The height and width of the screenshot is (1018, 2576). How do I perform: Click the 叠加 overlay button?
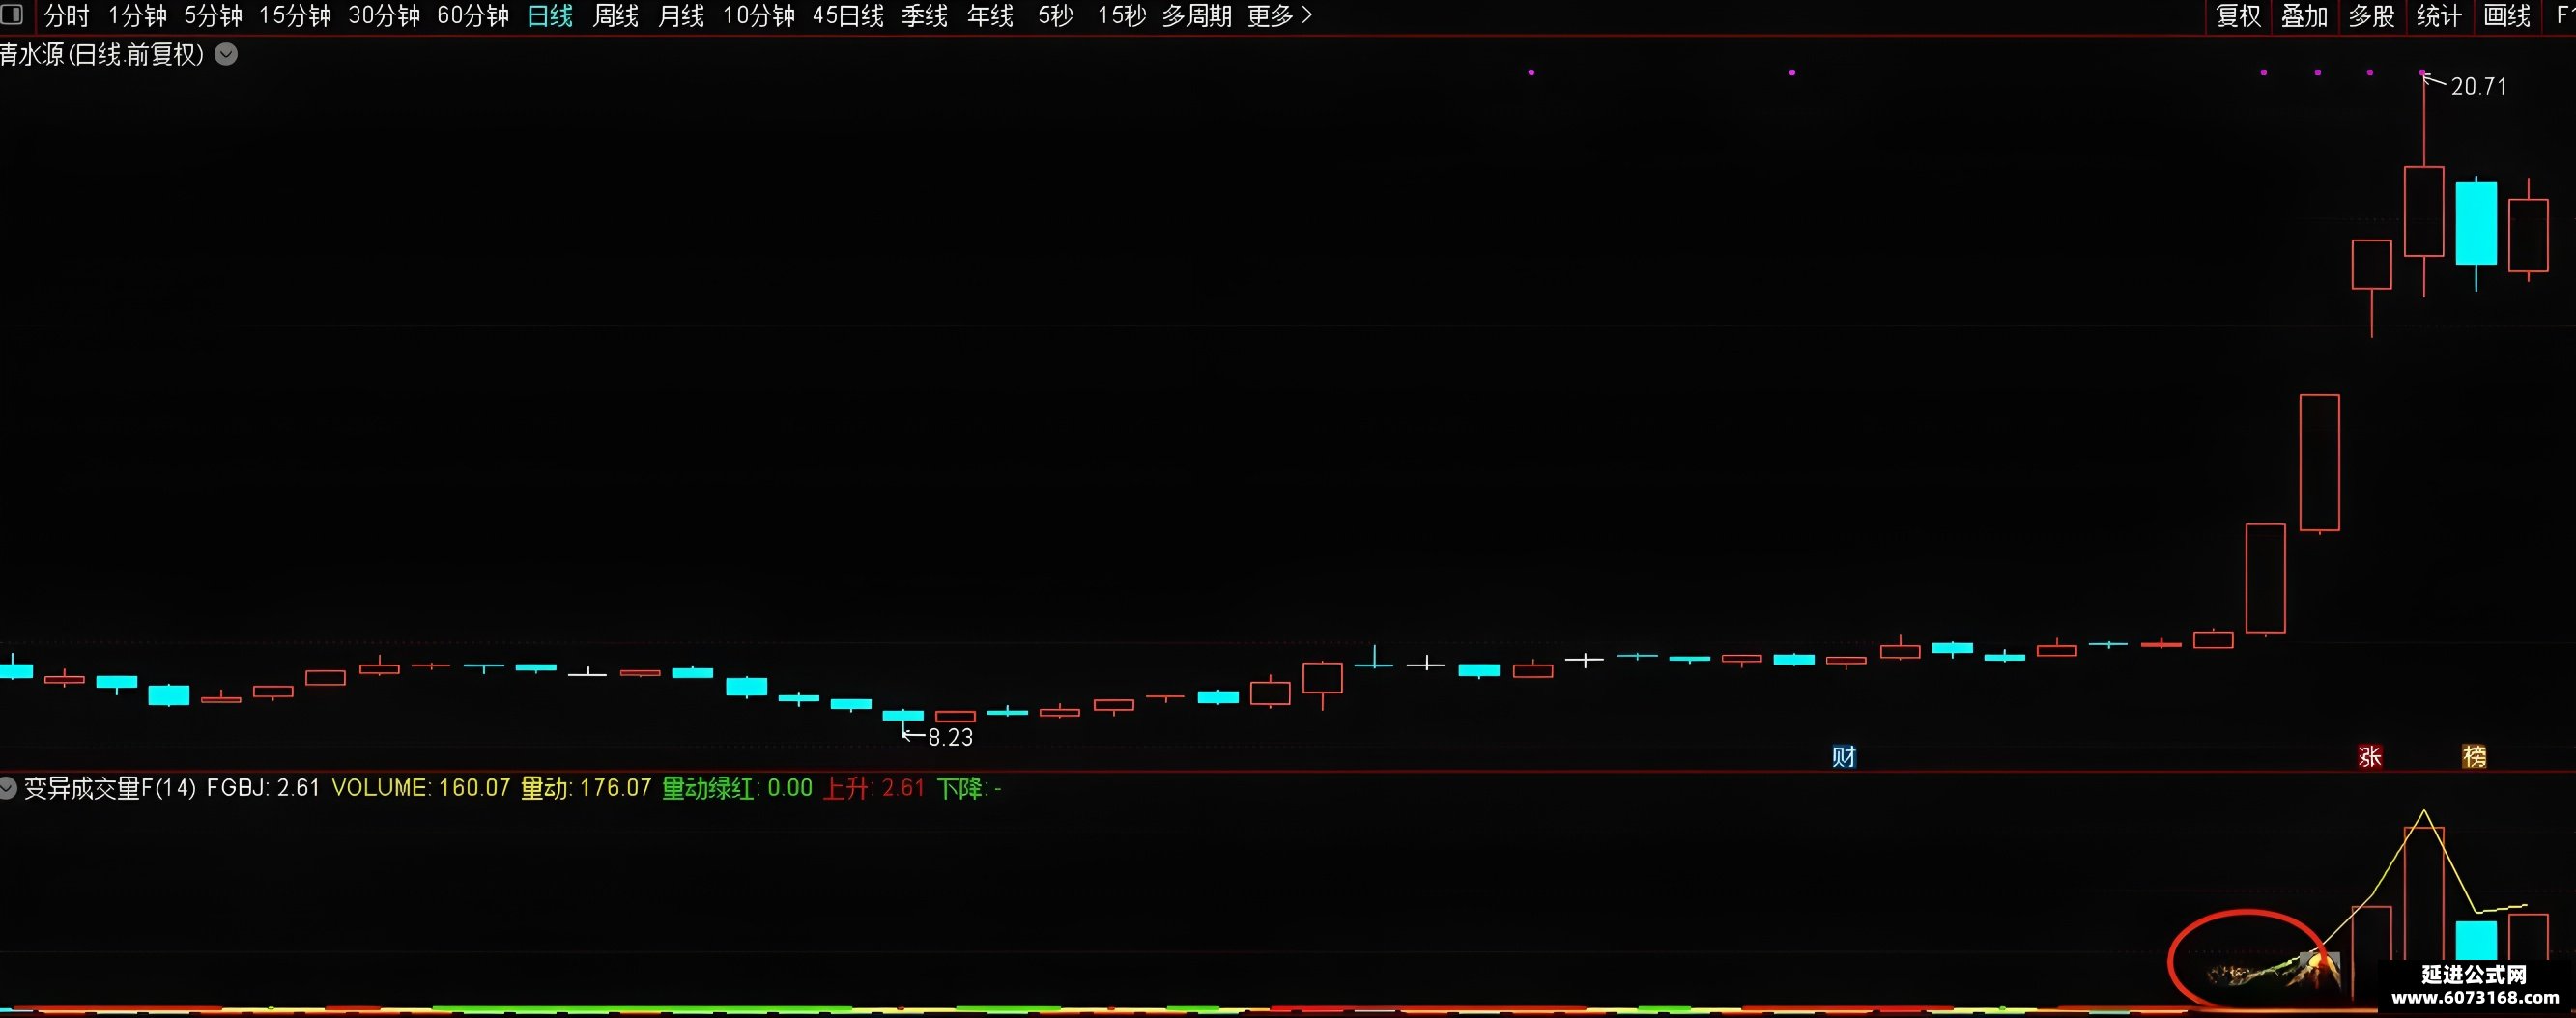point(2305,16)
